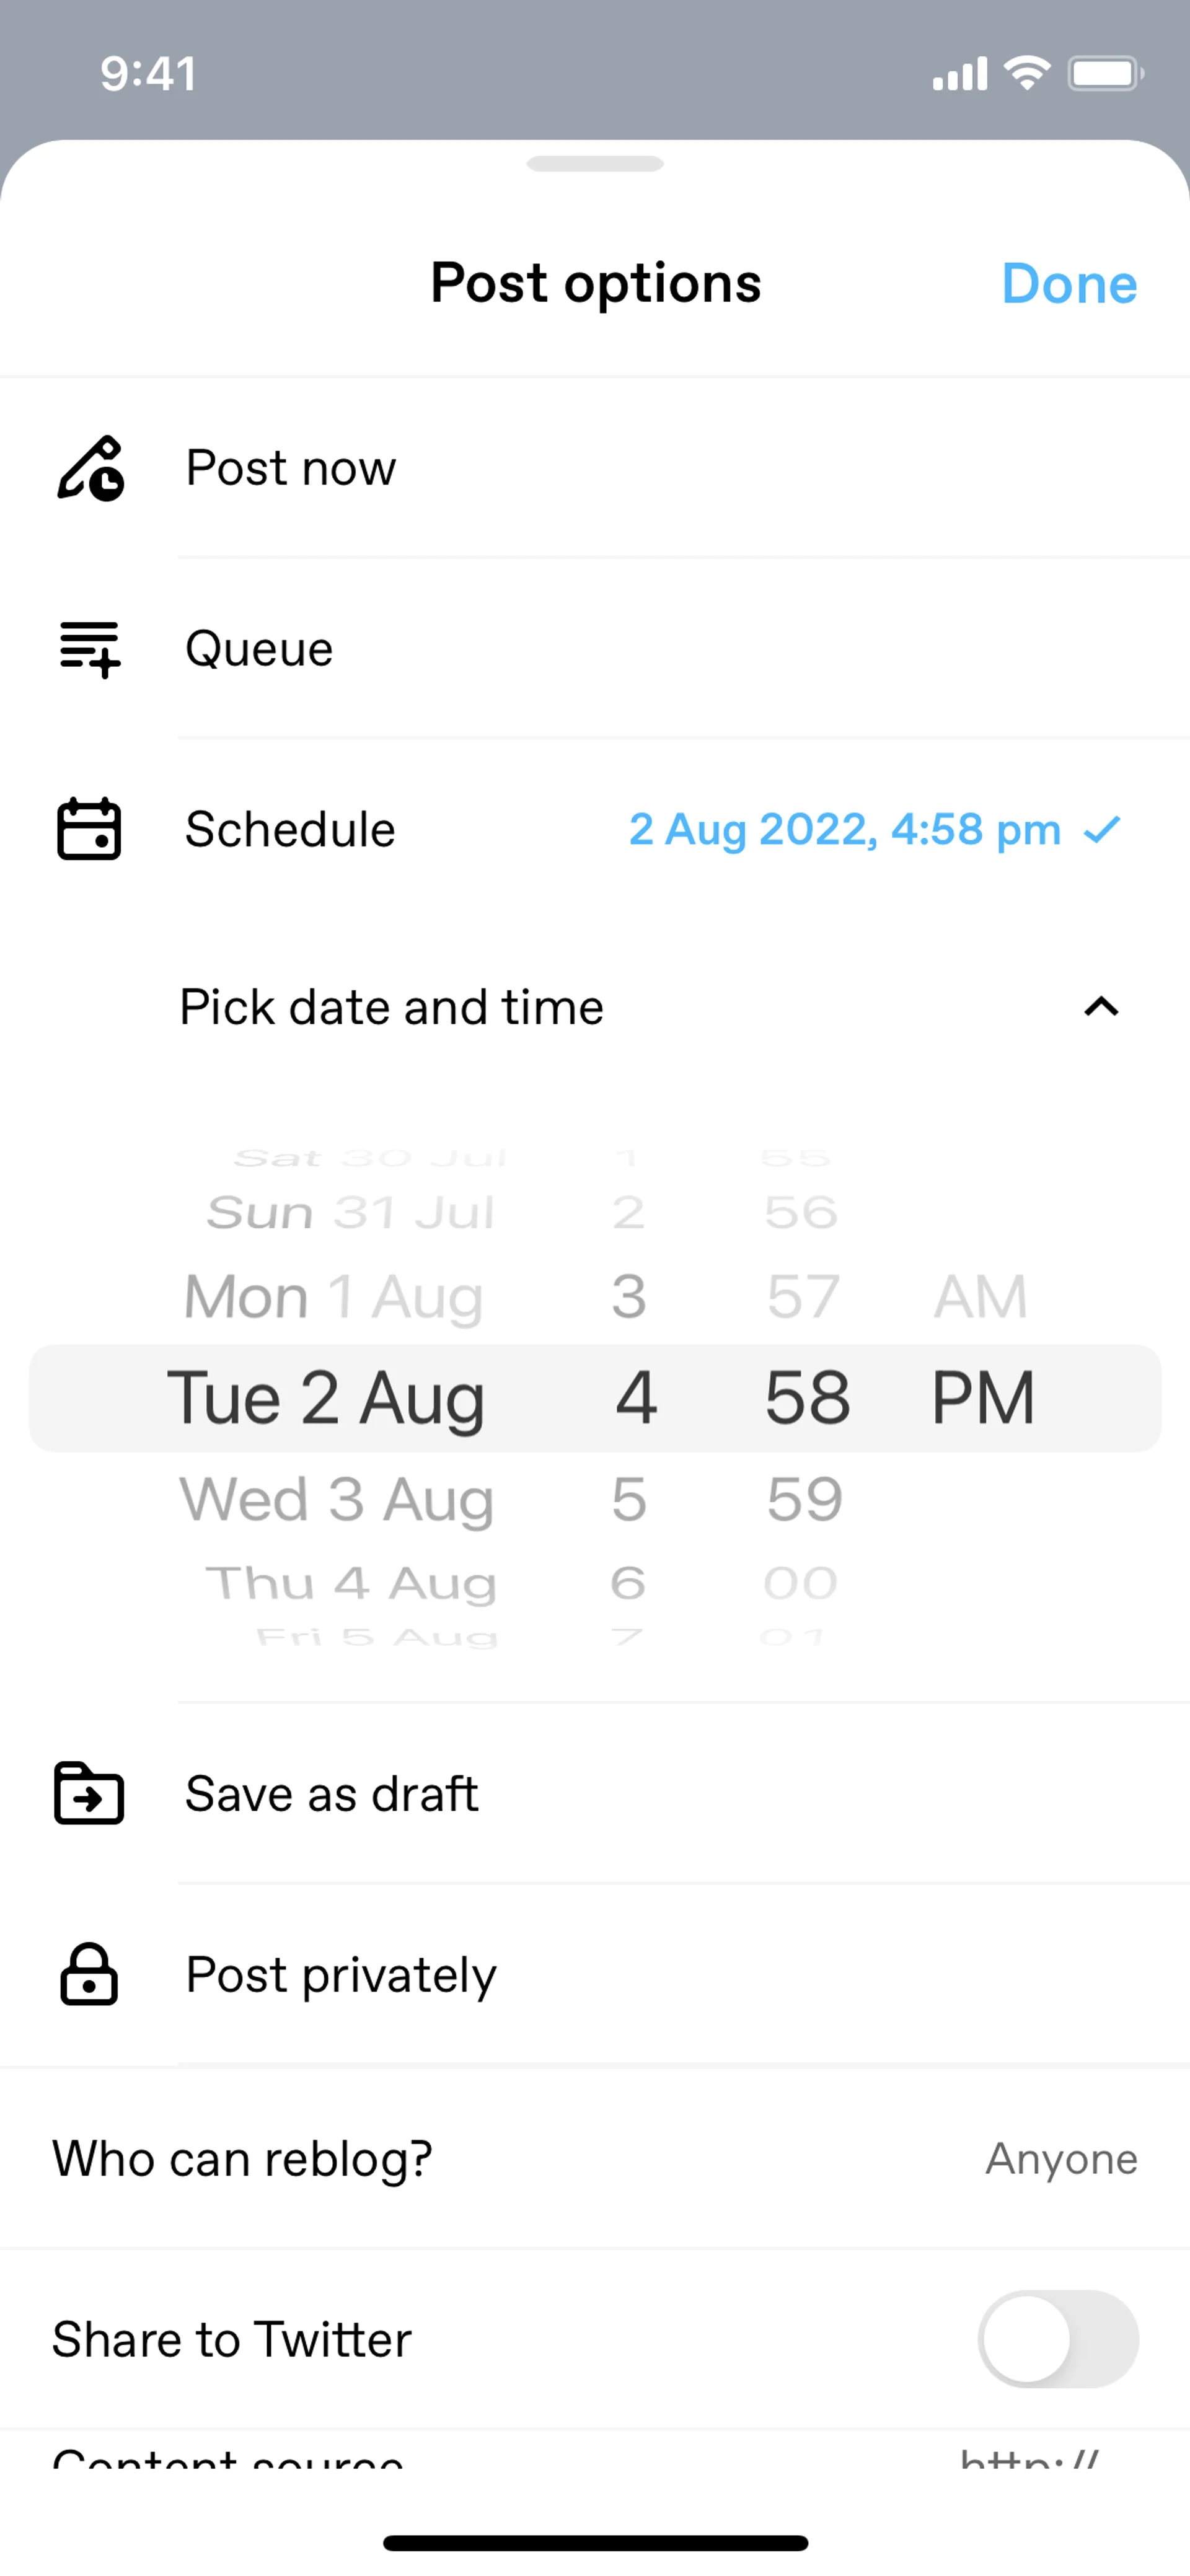Tap the scheduled date 2 Aug 2022 link

coord(844,830)
